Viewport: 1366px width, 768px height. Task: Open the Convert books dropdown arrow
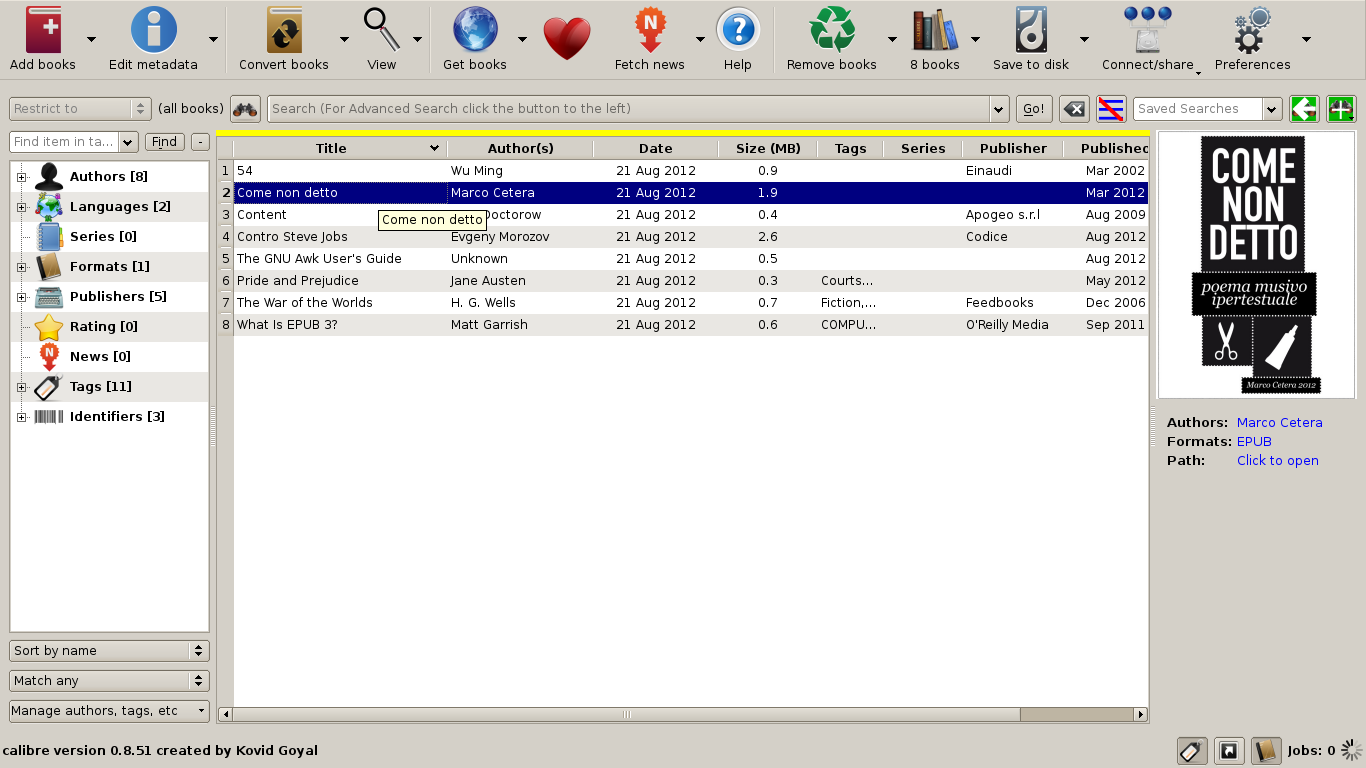point(344,39)
